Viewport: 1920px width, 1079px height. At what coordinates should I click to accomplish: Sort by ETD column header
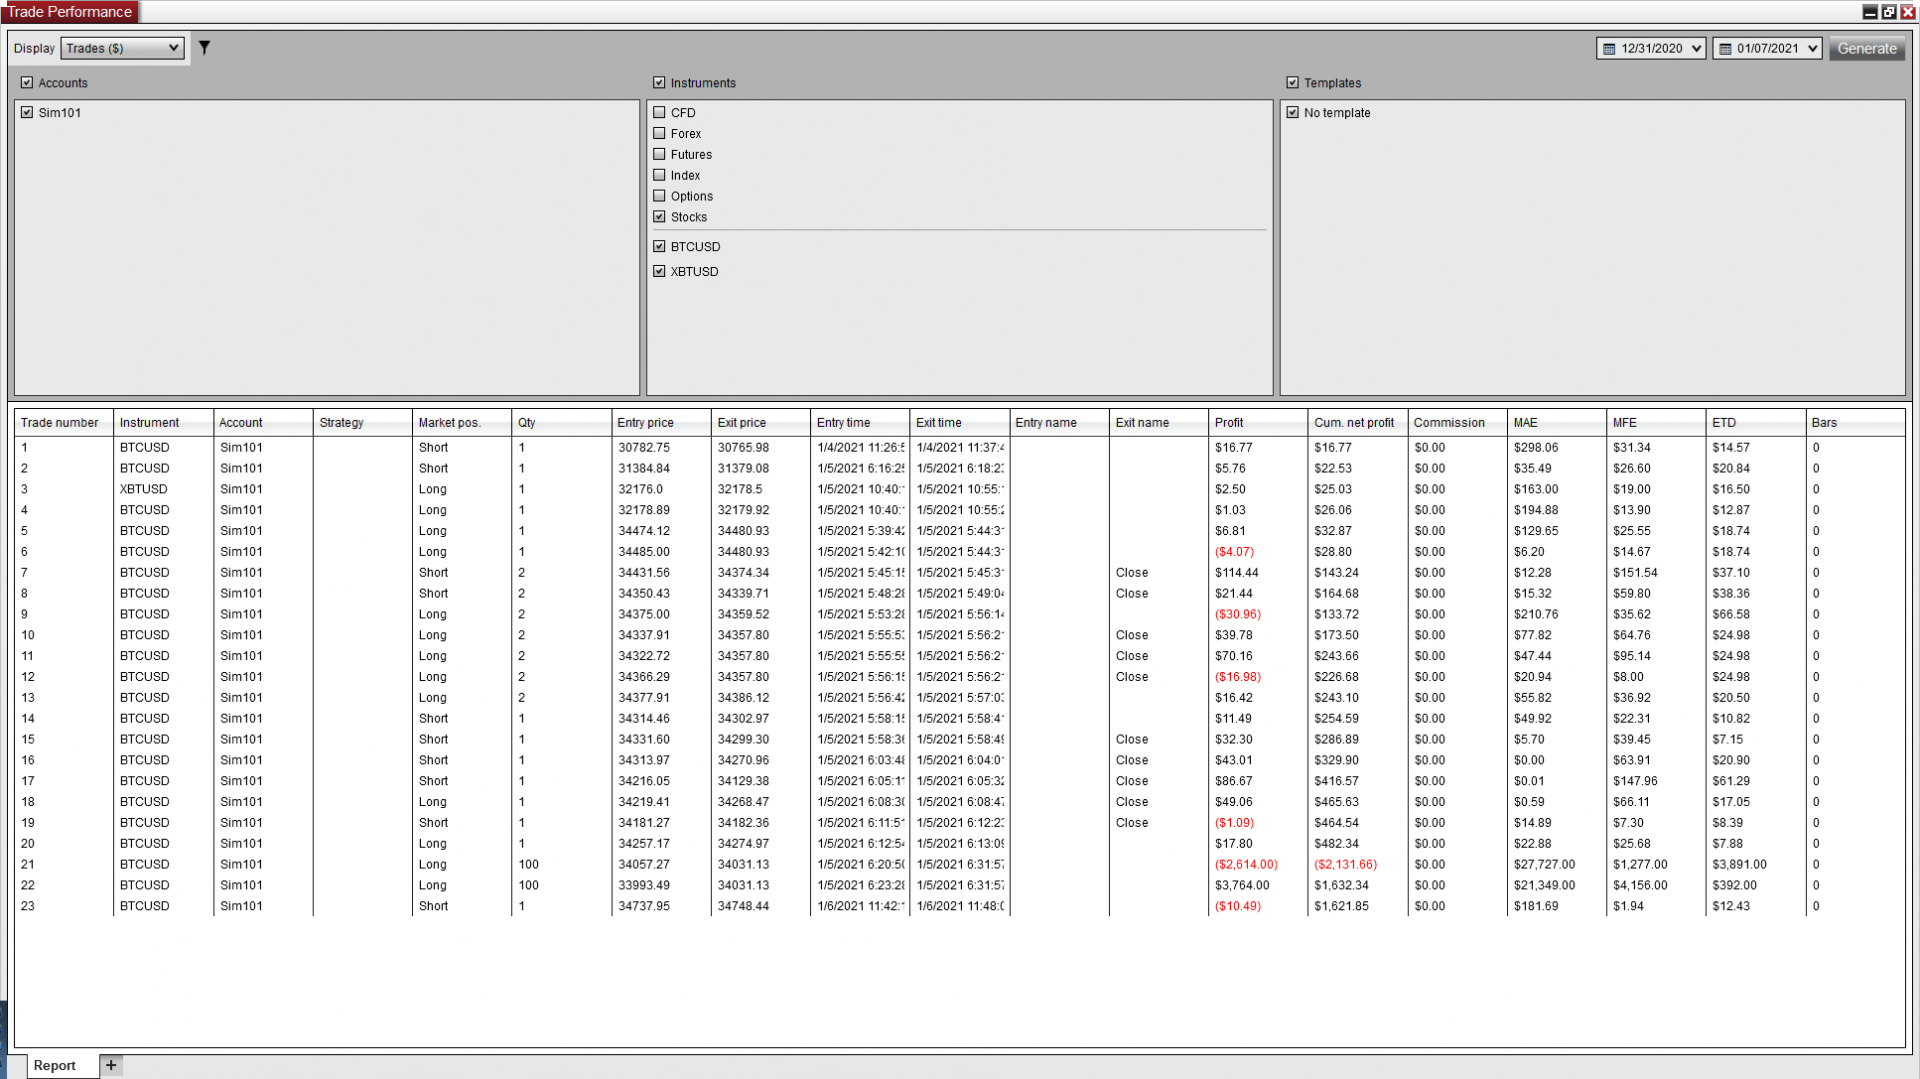[1755, 423]
